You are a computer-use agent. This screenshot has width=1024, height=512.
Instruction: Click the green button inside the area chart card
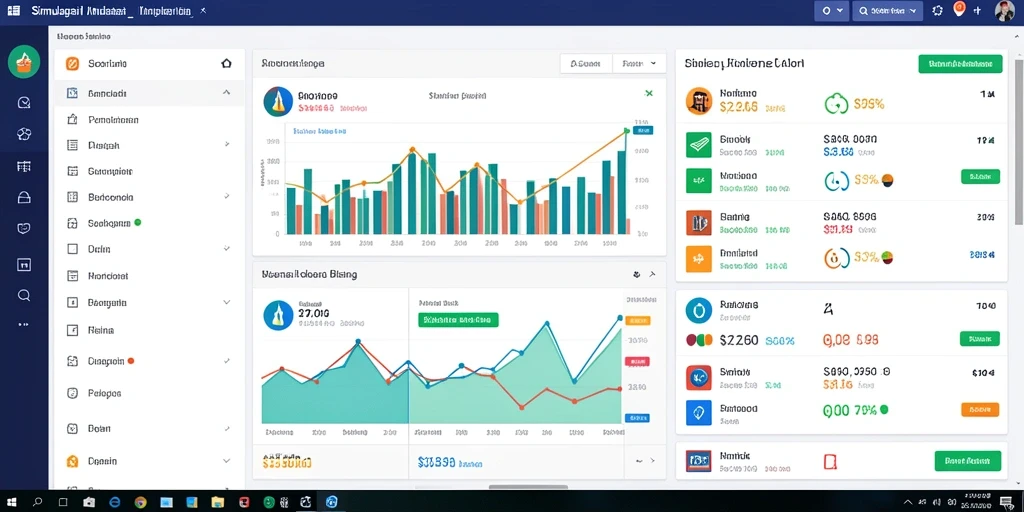tap(458, 320)
